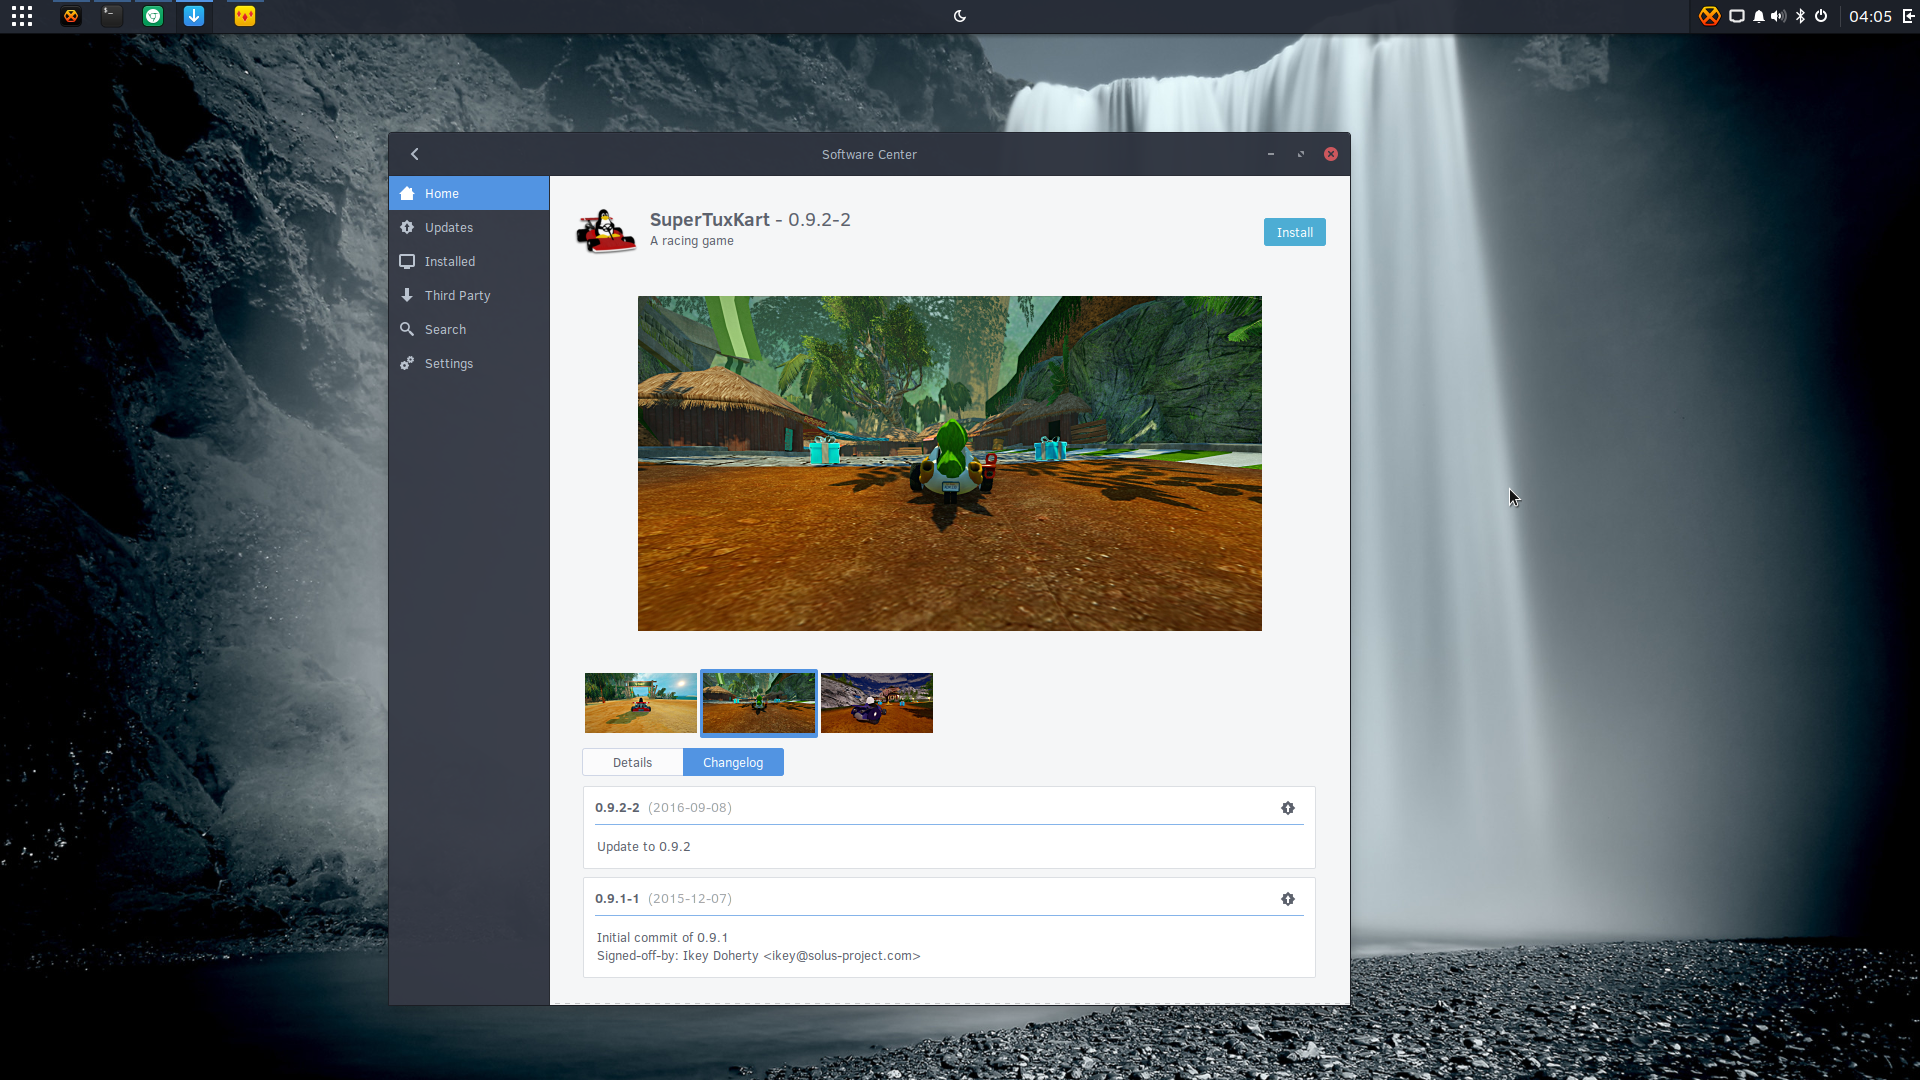Viewport: 1920px width, 1080px height.
Task: Minimize the Software Center window
Action: 1271,154
